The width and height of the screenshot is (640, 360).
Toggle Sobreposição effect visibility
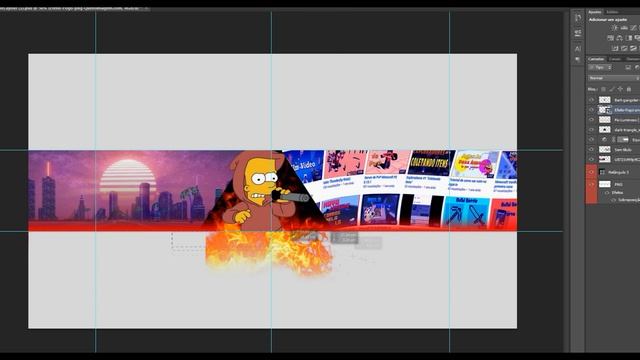tap(613, 200)
